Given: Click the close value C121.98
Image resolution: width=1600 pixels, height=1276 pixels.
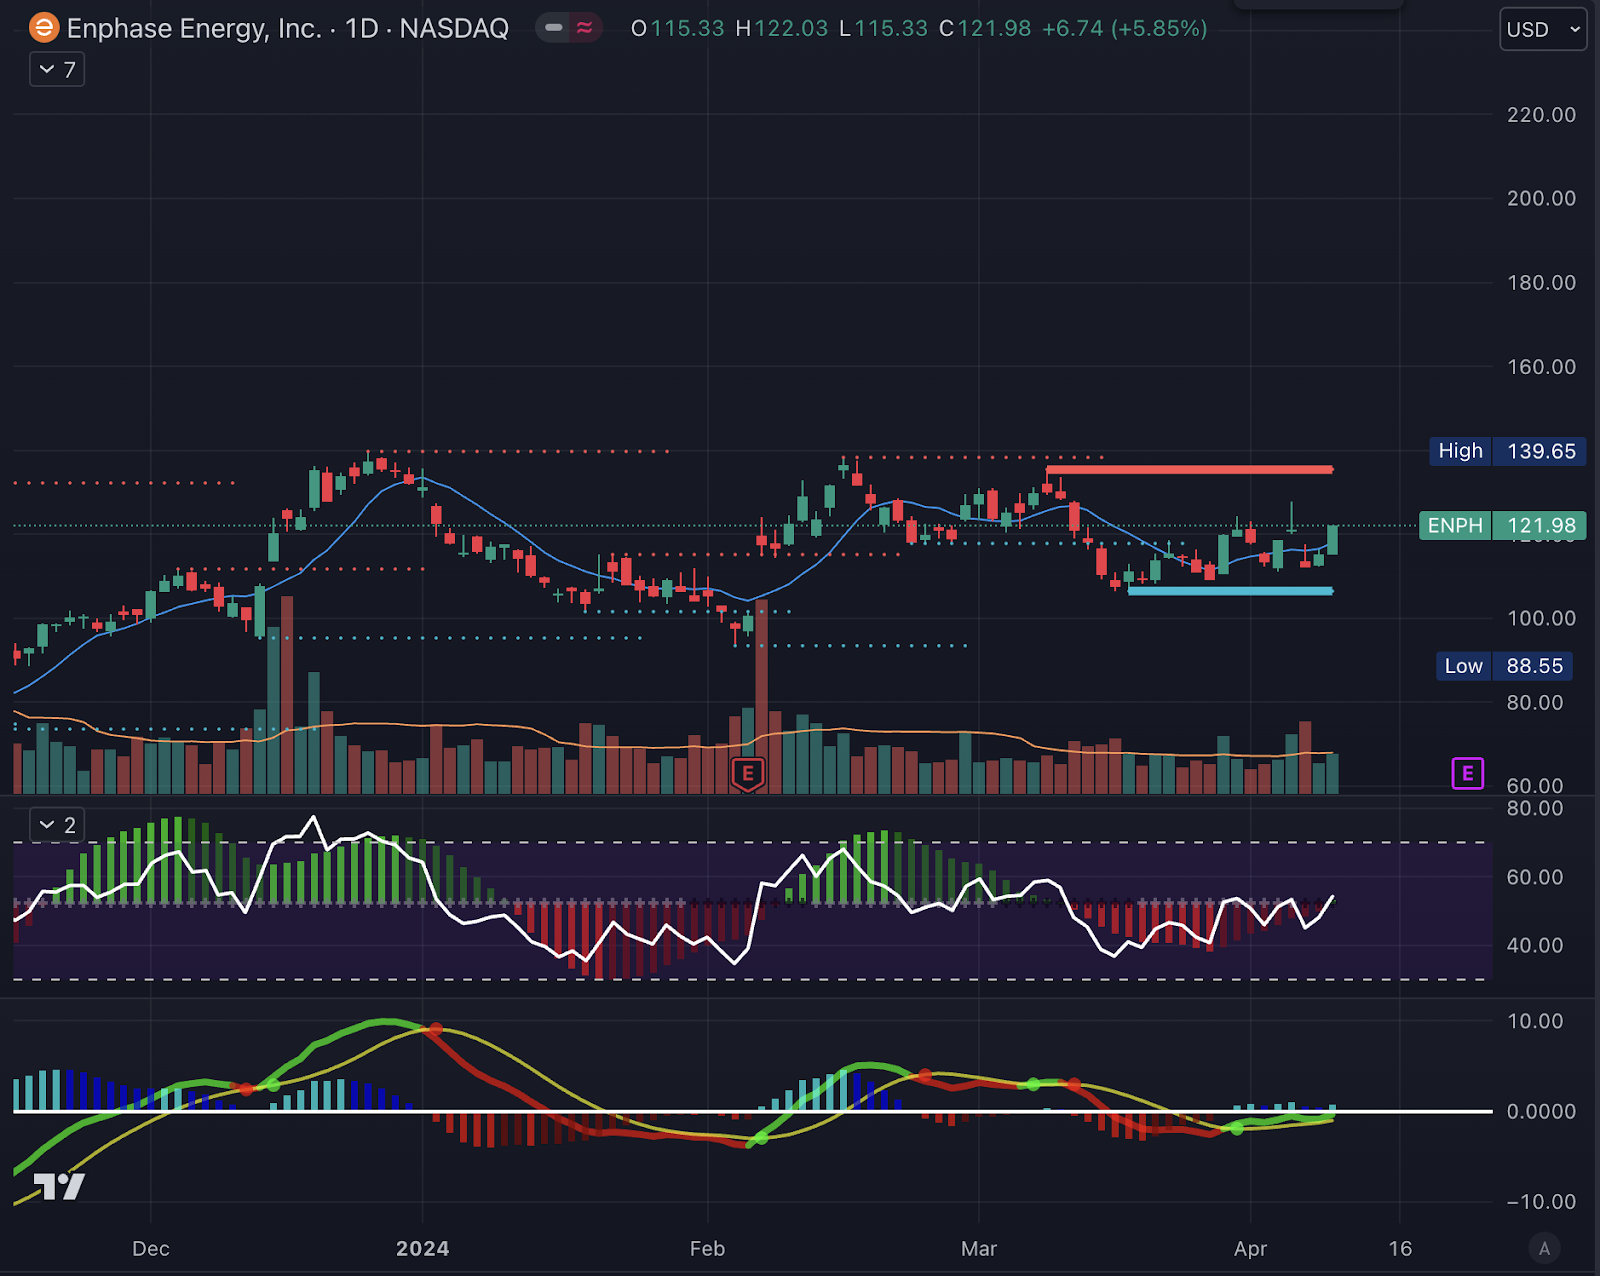Looking at the screenshot, I should point(985,29).
